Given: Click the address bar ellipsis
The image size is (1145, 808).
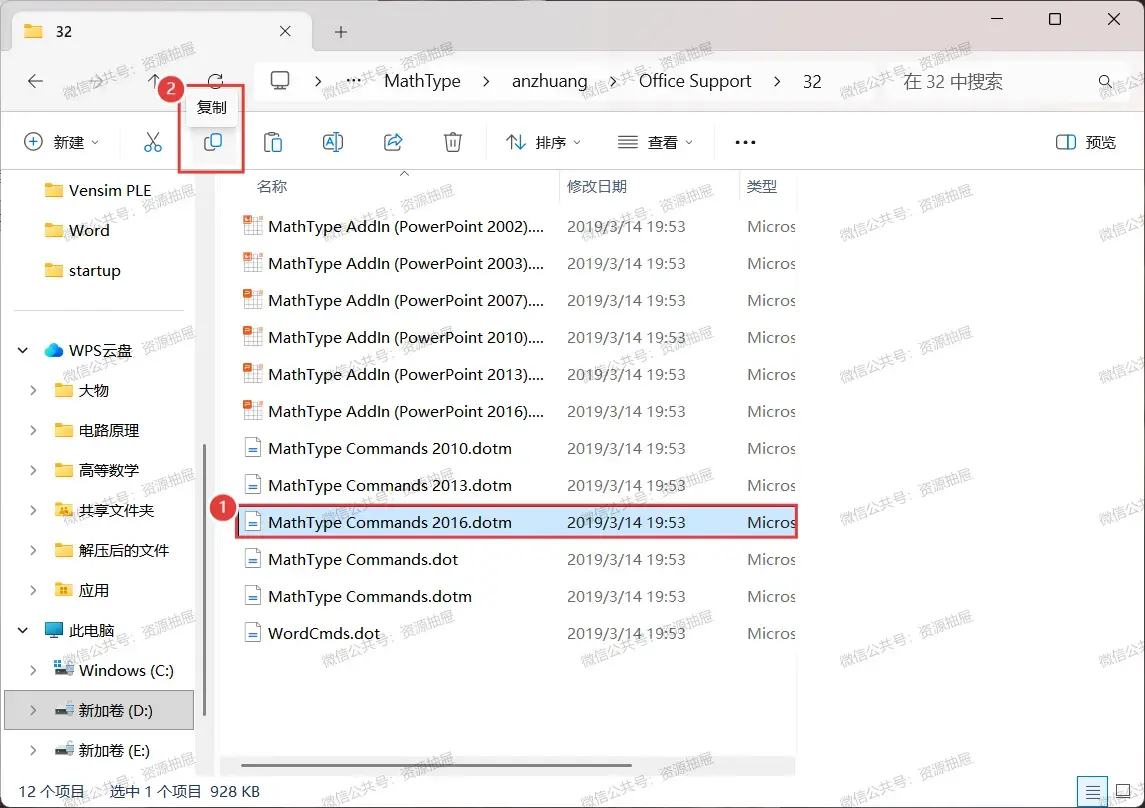Looking at the screenshot, I should (353, 81).
